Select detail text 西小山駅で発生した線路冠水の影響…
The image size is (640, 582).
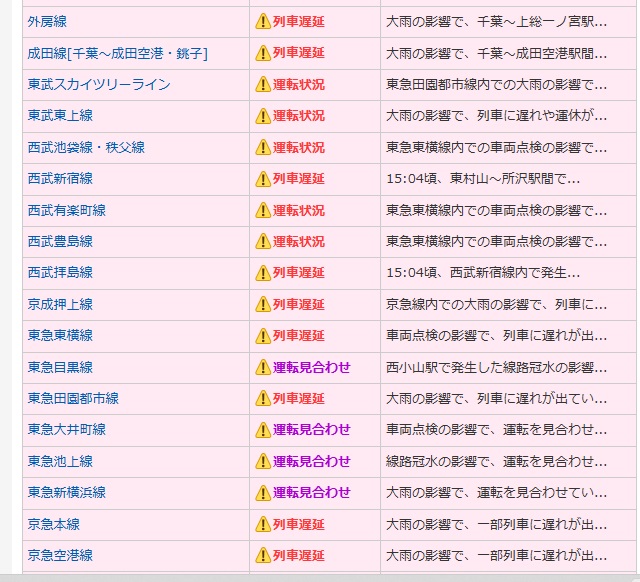click(x=496, y=367)
